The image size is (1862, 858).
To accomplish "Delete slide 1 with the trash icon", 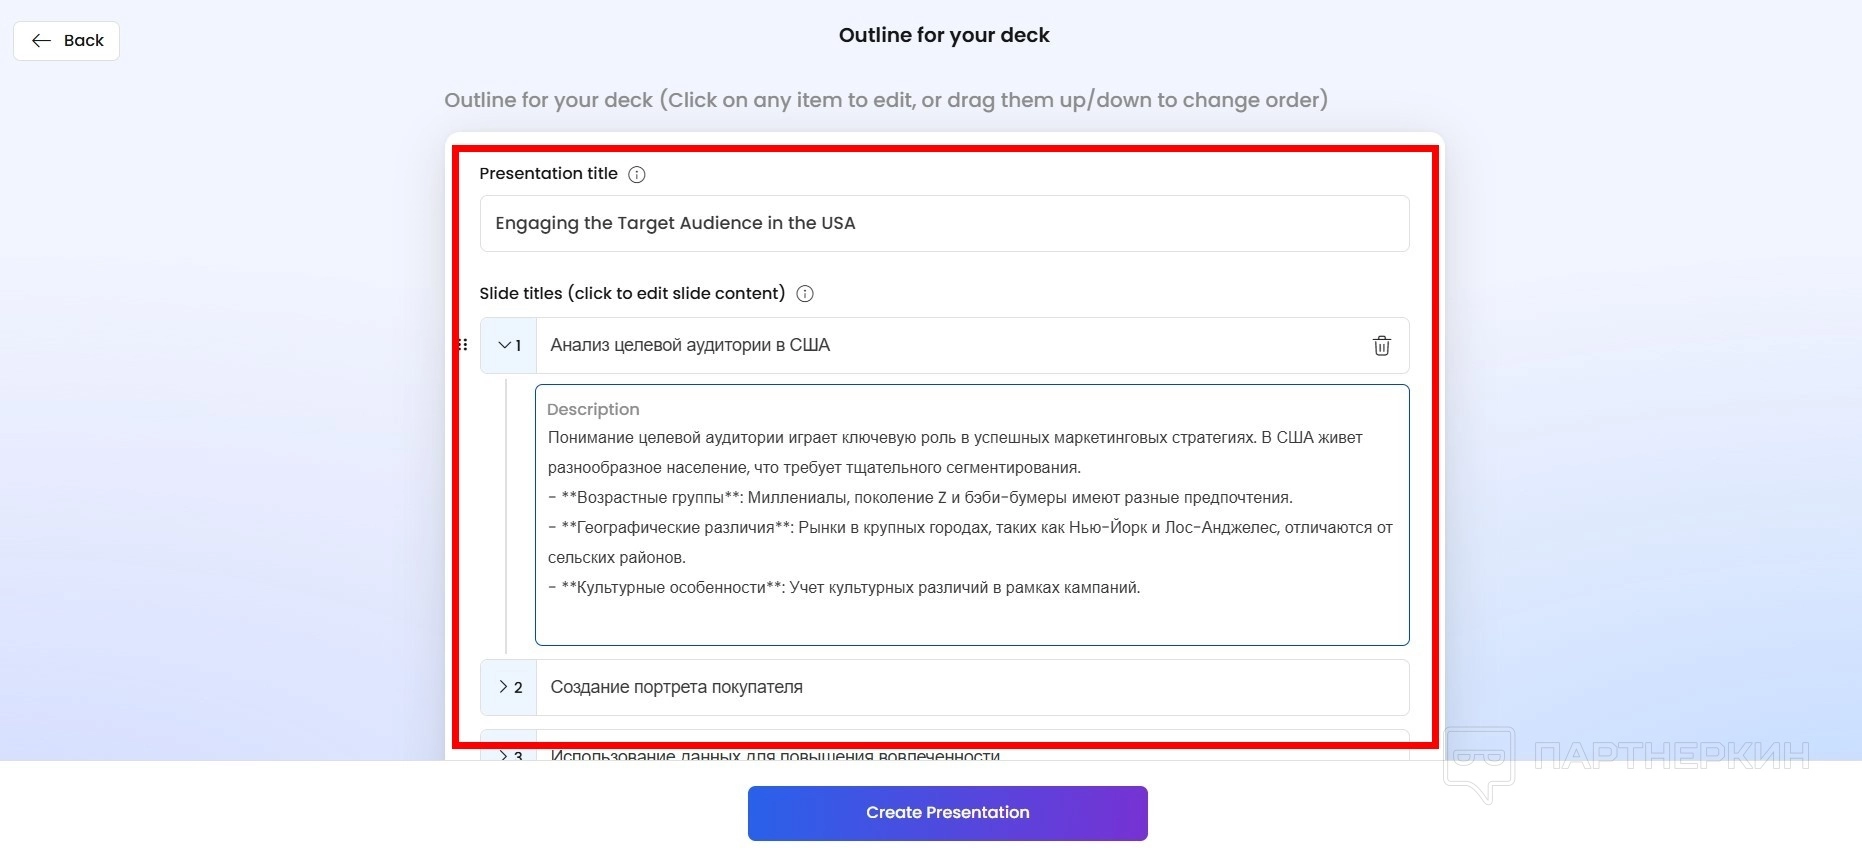I will click(1381, 346).
